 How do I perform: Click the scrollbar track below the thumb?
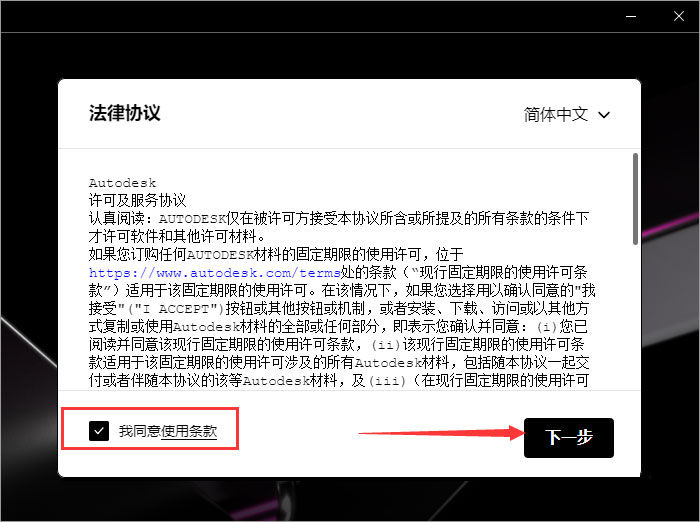pos(635,317)
